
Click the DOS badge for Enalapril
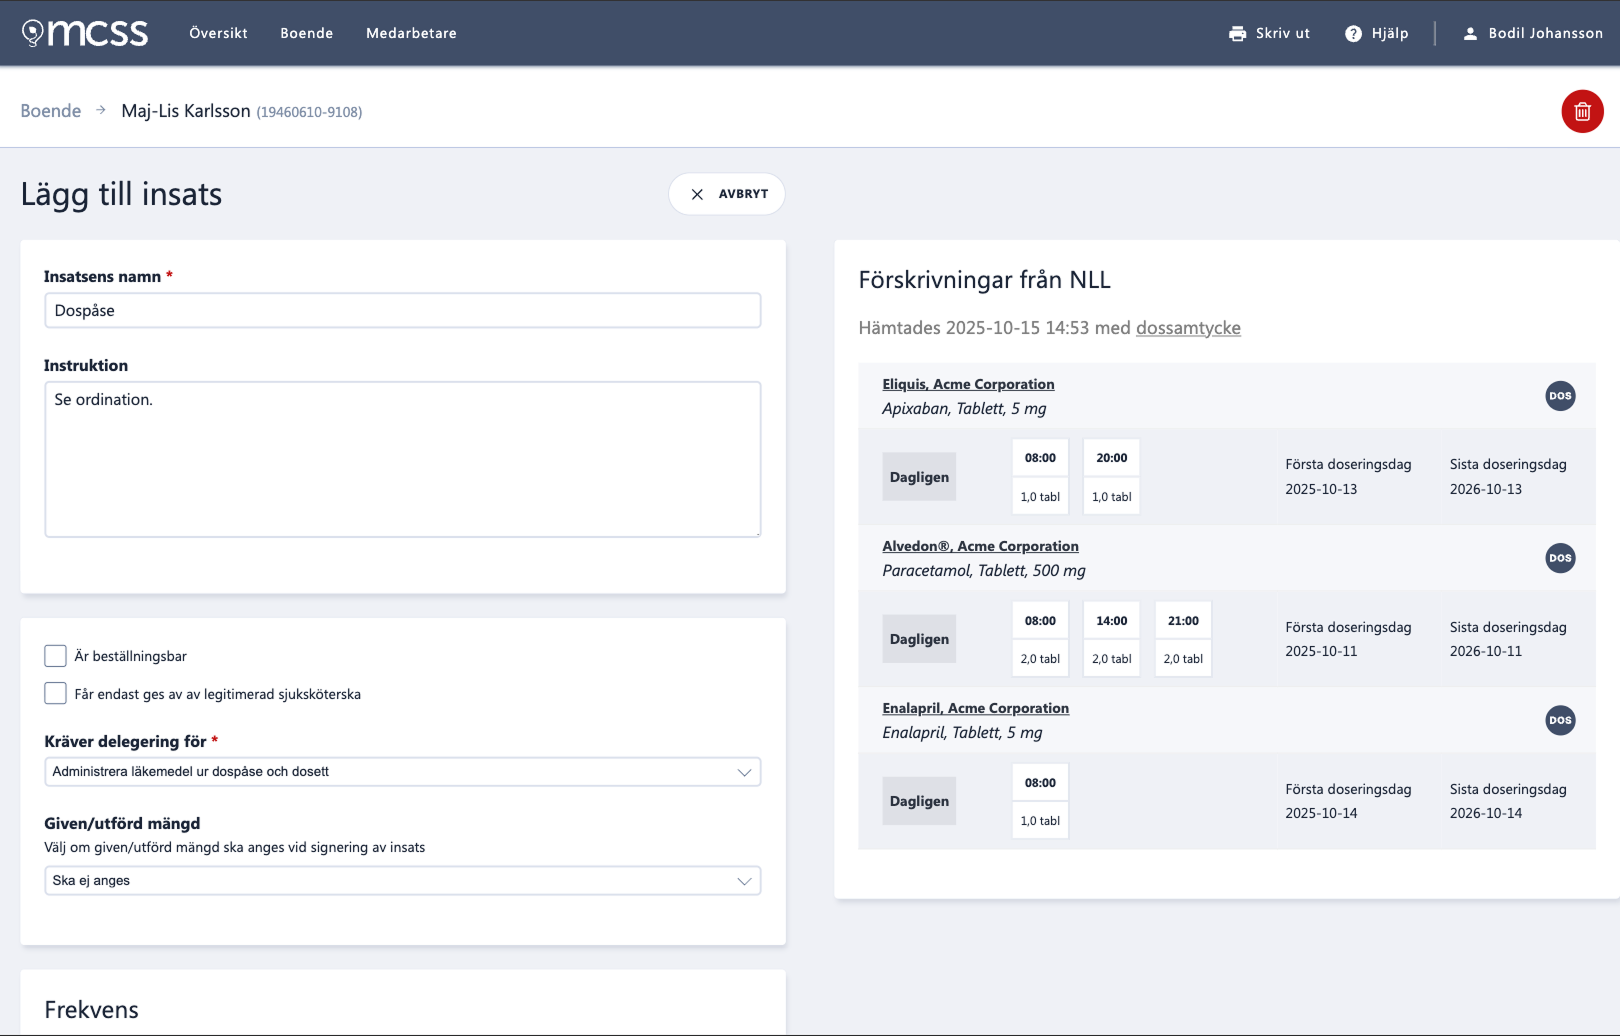(x=1560, y=720)
